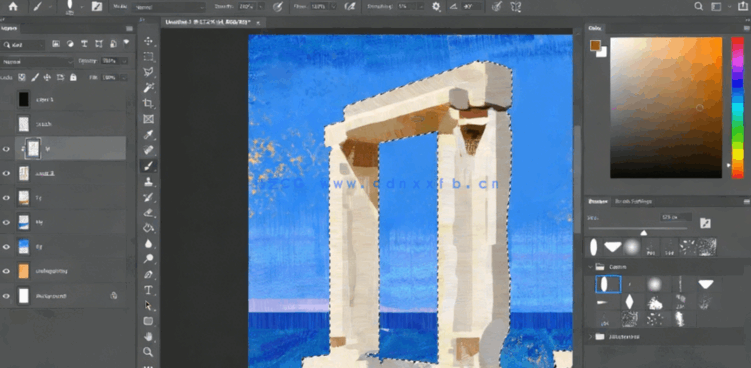Toggle pressure for size icon beside angle field
Image resolution: width=751 pixels, height=368 pixels.
point(497,7)
